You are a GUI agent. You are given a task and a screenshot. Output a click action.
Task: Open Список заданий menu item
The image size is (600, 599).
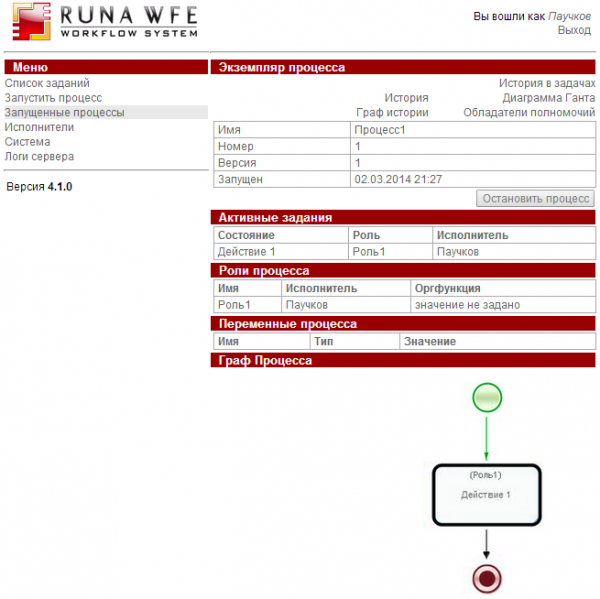coord(47,84)
